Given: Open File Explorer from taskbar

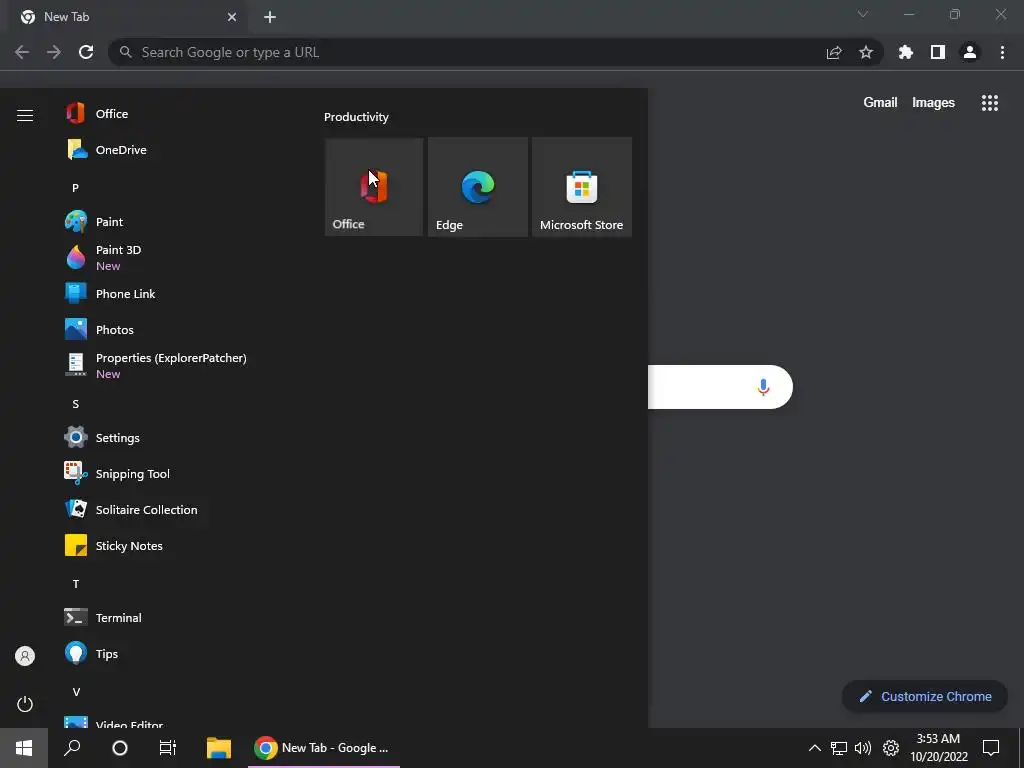Looking at the screenshot, I should click(x=219, y=748).
